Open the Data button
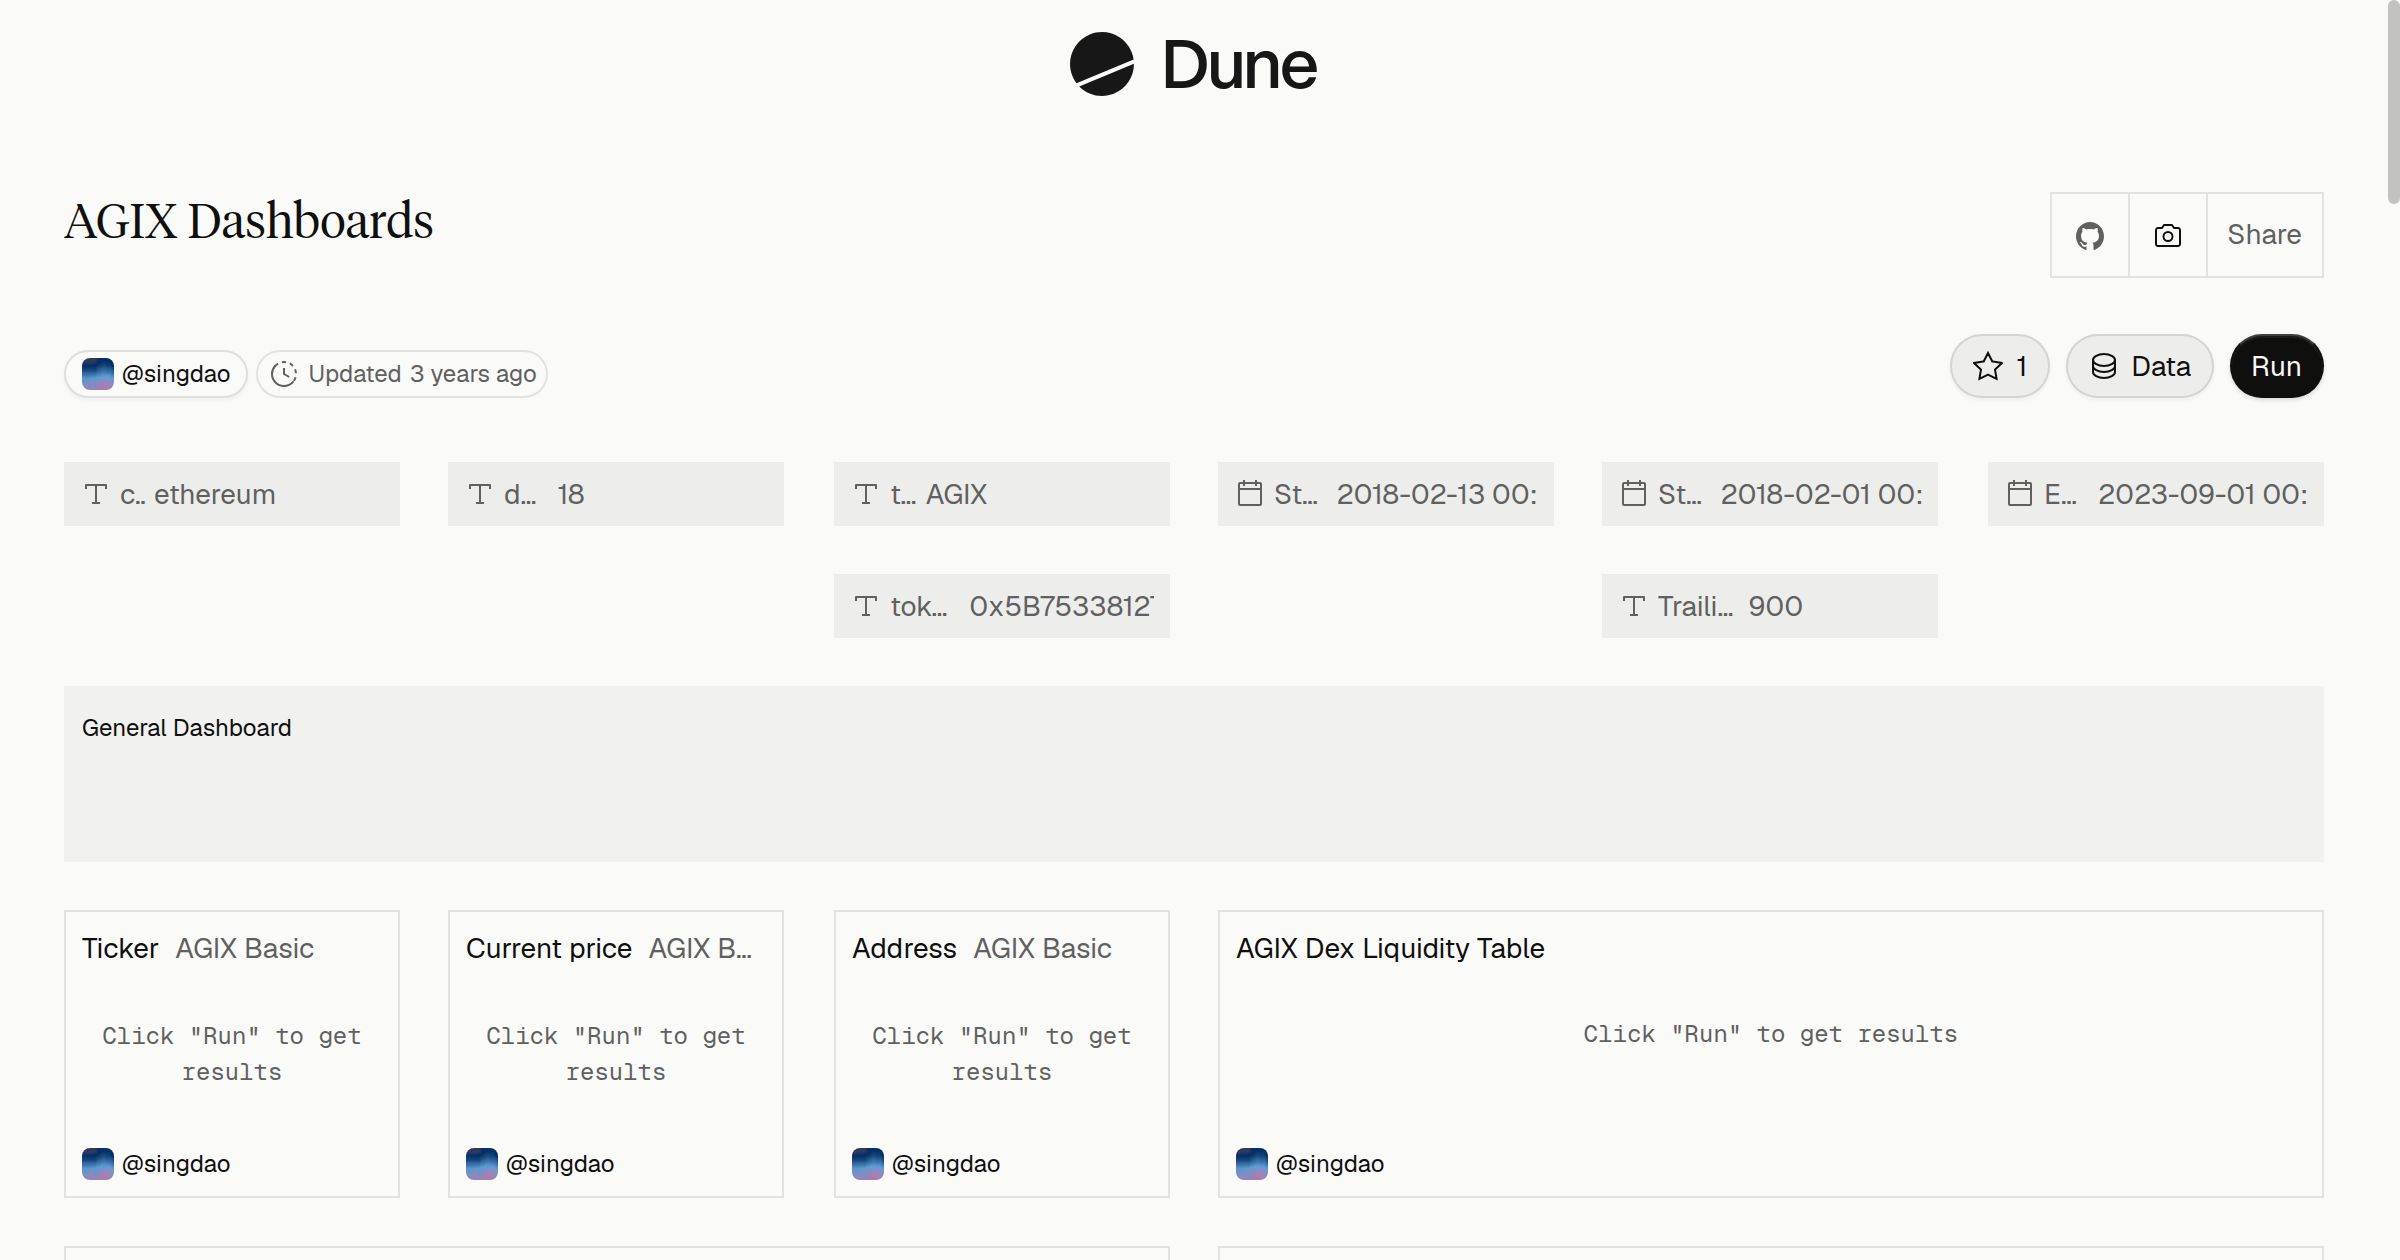The image size is (2400, 1260). 2140,366
